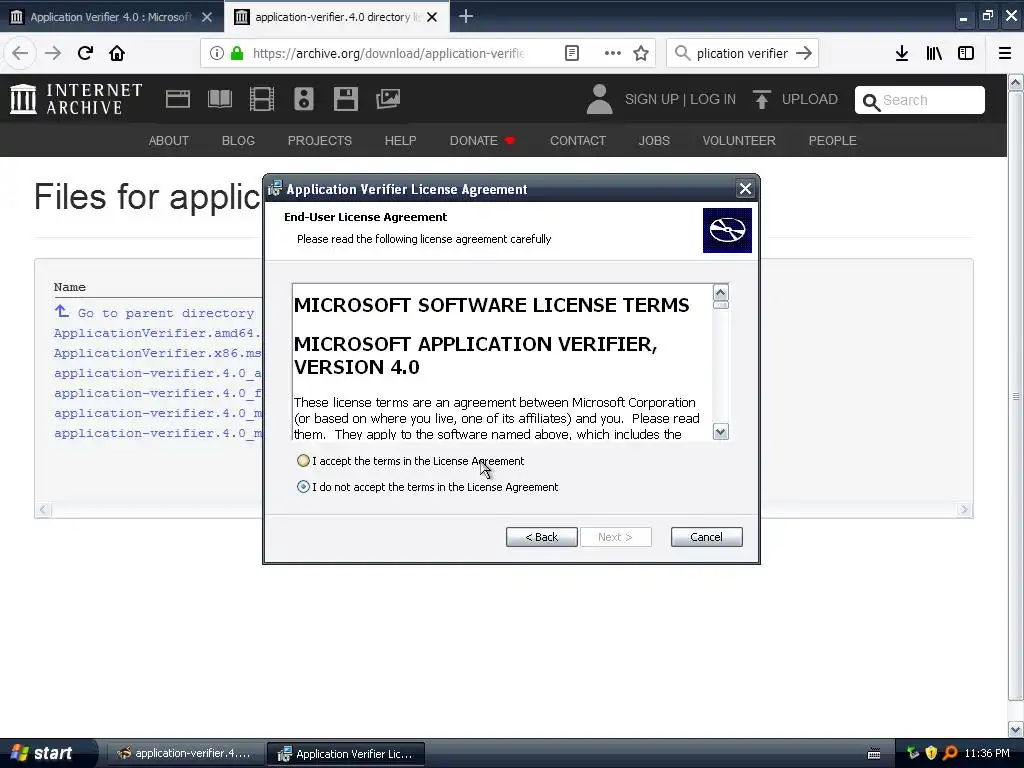Open the JOBS menu item

click(654, 140)
